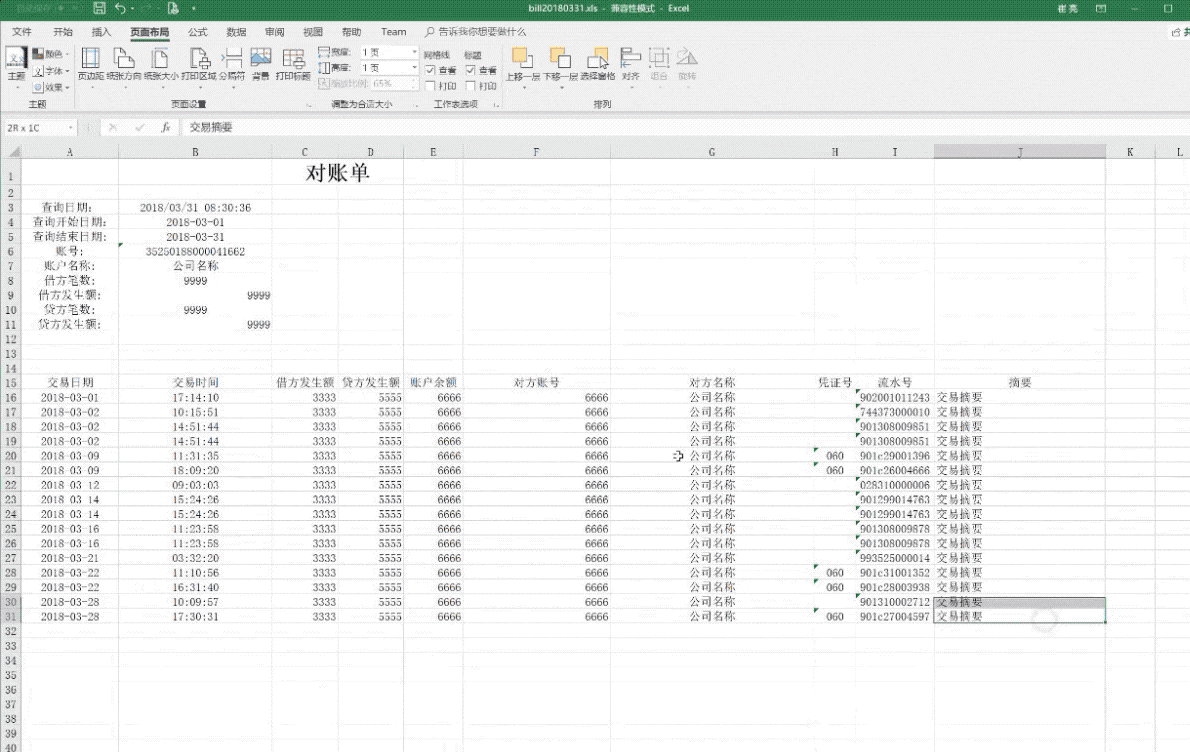The height and width of the screenshot is (752, 1190).
Task: Open the theme Effects (效果) menu
Action: pos(52,87)
